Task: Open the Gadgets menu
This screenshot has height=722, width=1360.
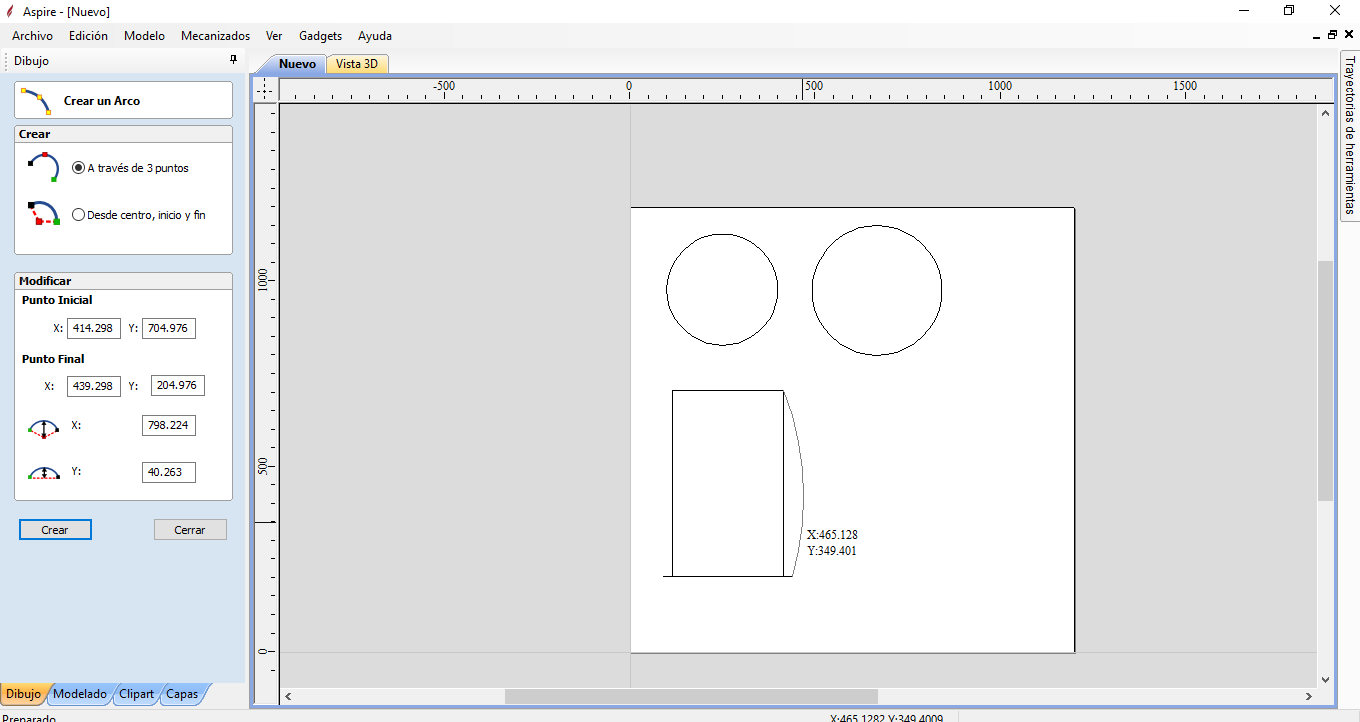Action: coord(320,36)
